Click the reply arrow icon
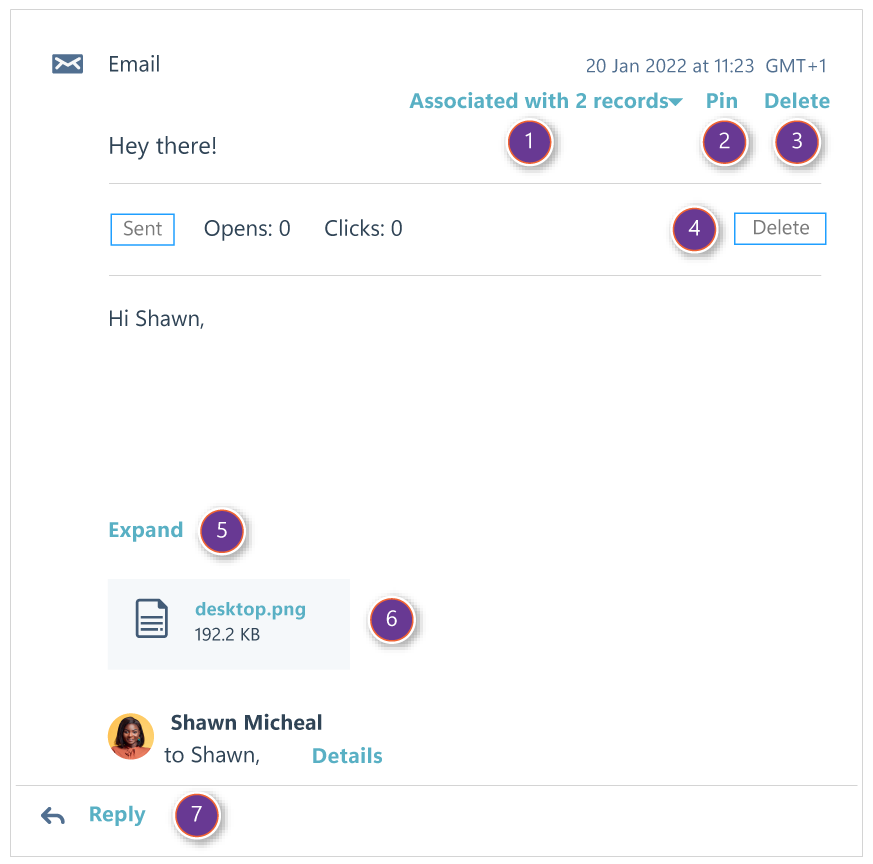873x864 pixels. (x=53, y=816)
